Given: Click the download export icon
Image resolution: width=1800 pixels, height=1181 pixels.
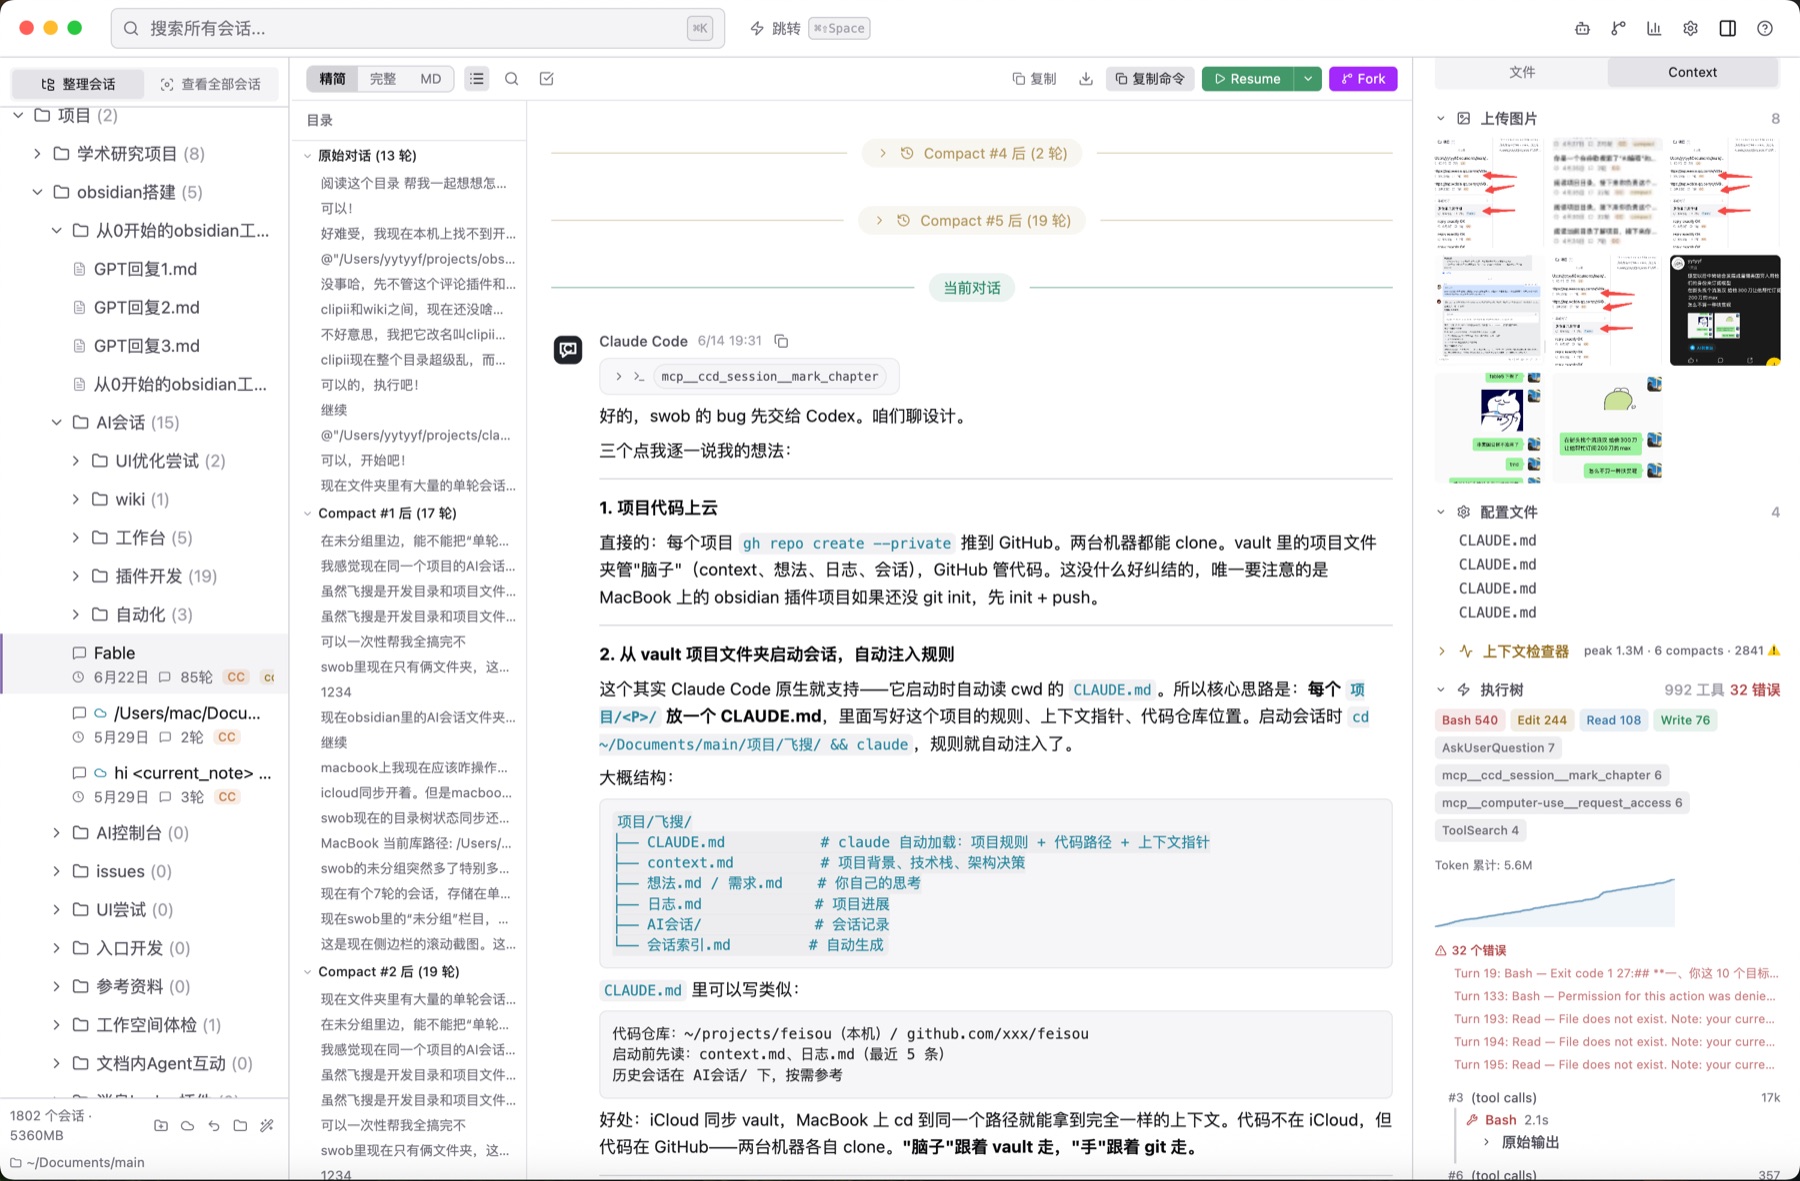Looking at the screenshot, I should point(1086,79).
